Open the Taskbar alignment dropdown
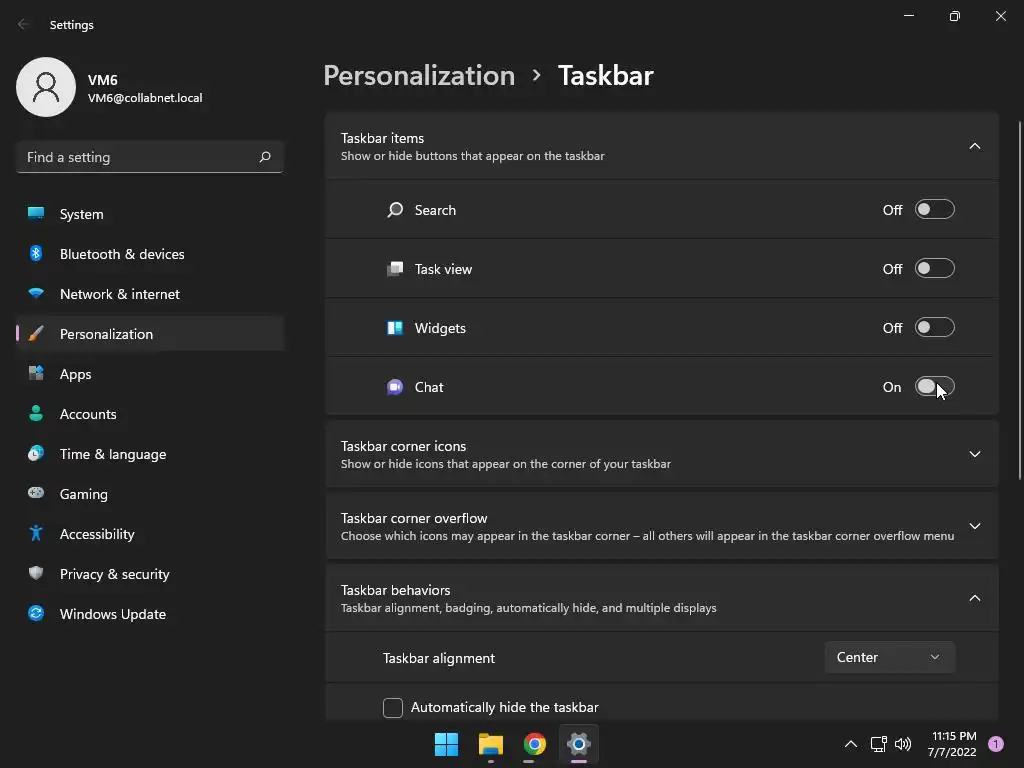 coord(889,657)
